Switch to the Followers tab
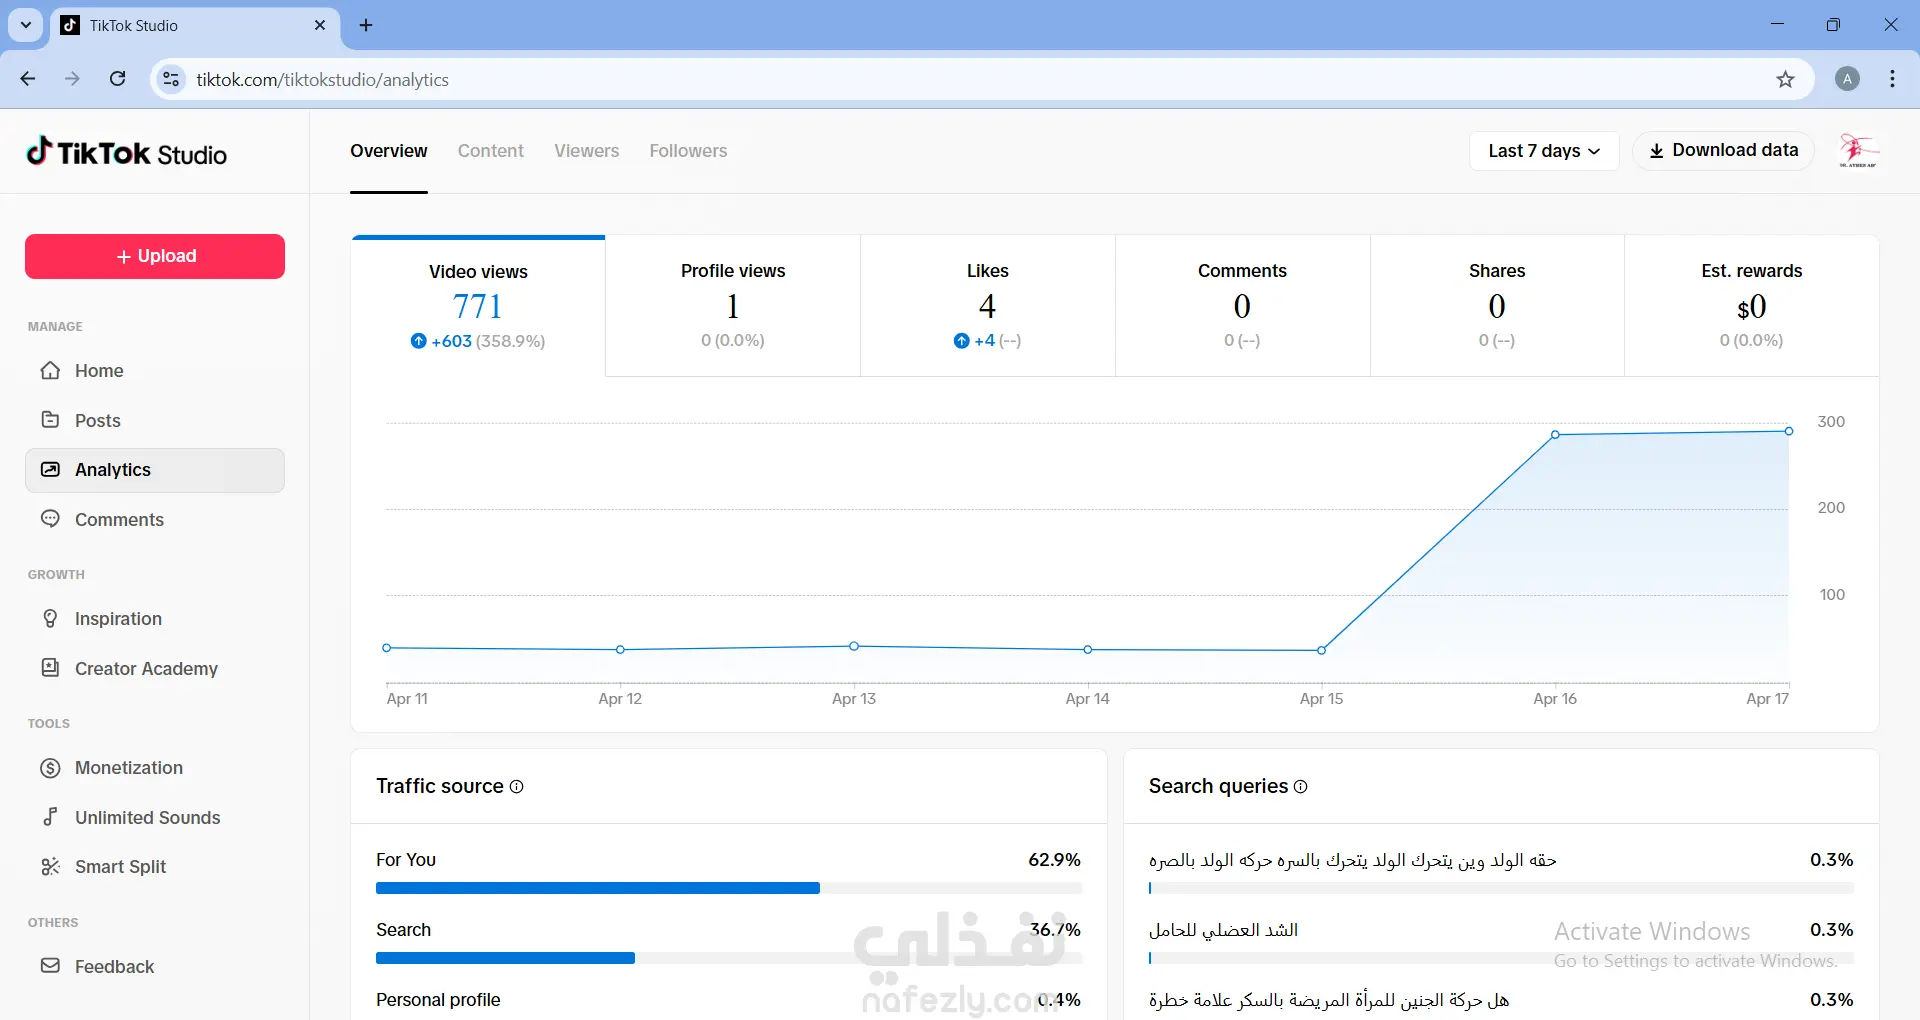 tap(688, 151)
